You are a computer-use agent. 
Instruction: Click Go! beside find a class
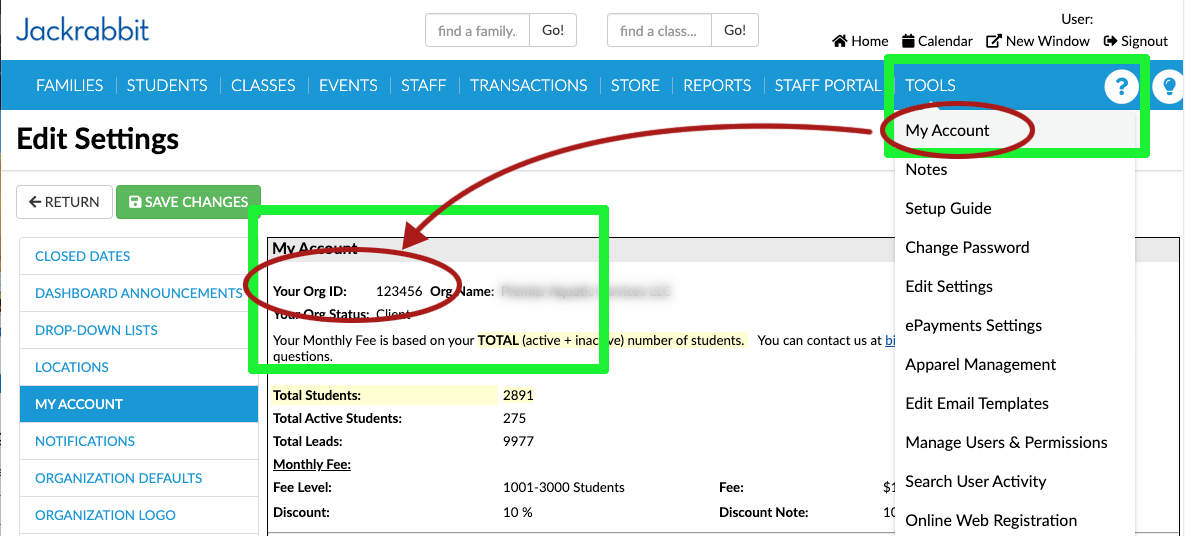click(x=735, y=31)
